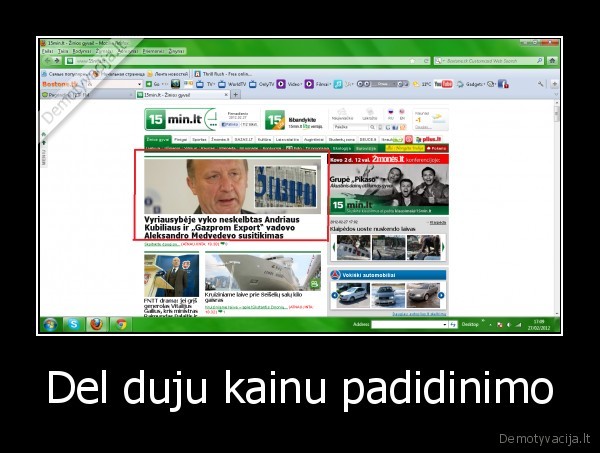Click the site search field Paieška
The image size is (600, 453).
pos(350,127)
